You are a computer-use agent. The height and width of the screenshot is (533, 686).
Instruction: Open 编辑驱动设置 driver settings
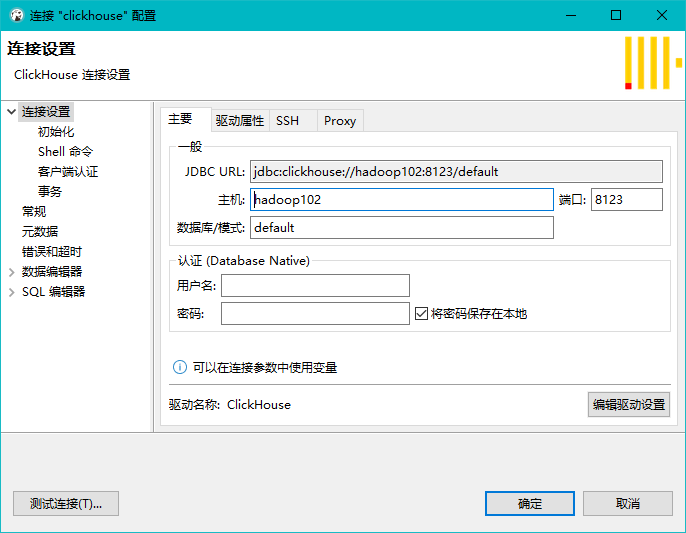point(629,405)
